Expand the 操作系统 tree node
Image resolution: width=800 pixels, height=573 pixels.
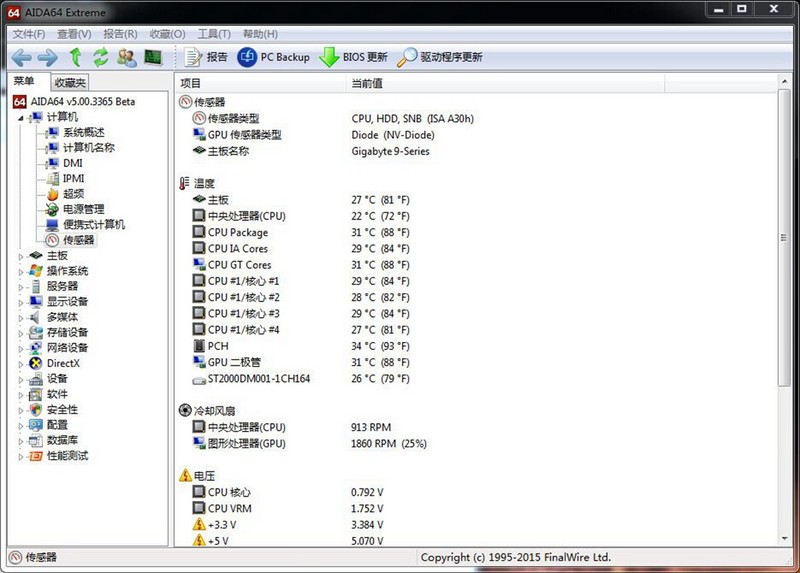point(21,271)
